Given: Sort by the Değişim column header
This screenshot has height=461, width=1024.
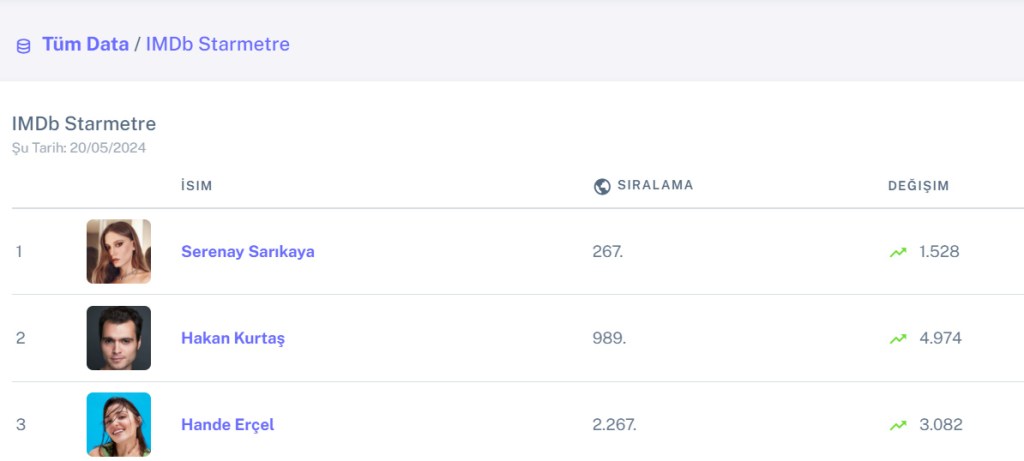Looking at the screenshot, I should click(918, 186).
